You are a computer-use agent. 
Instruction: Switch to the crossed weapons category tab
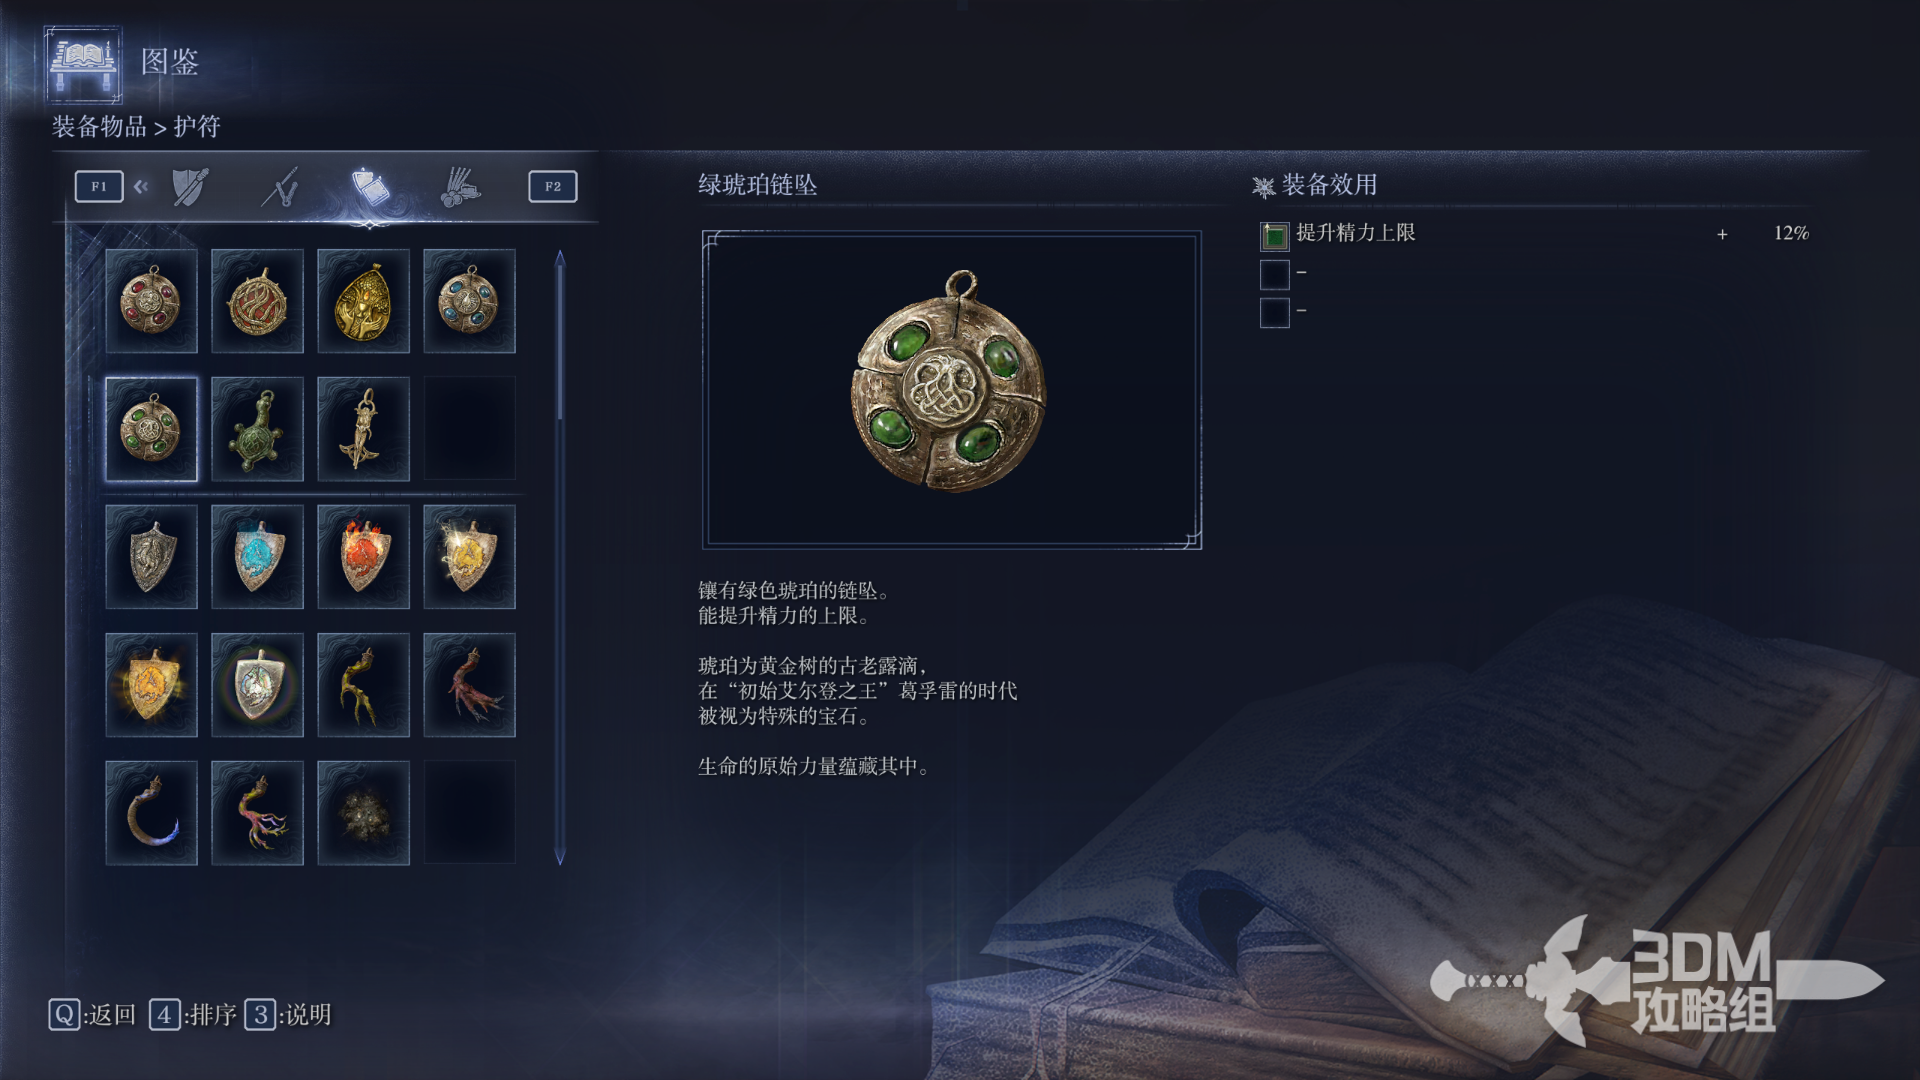tap(281, 187)
